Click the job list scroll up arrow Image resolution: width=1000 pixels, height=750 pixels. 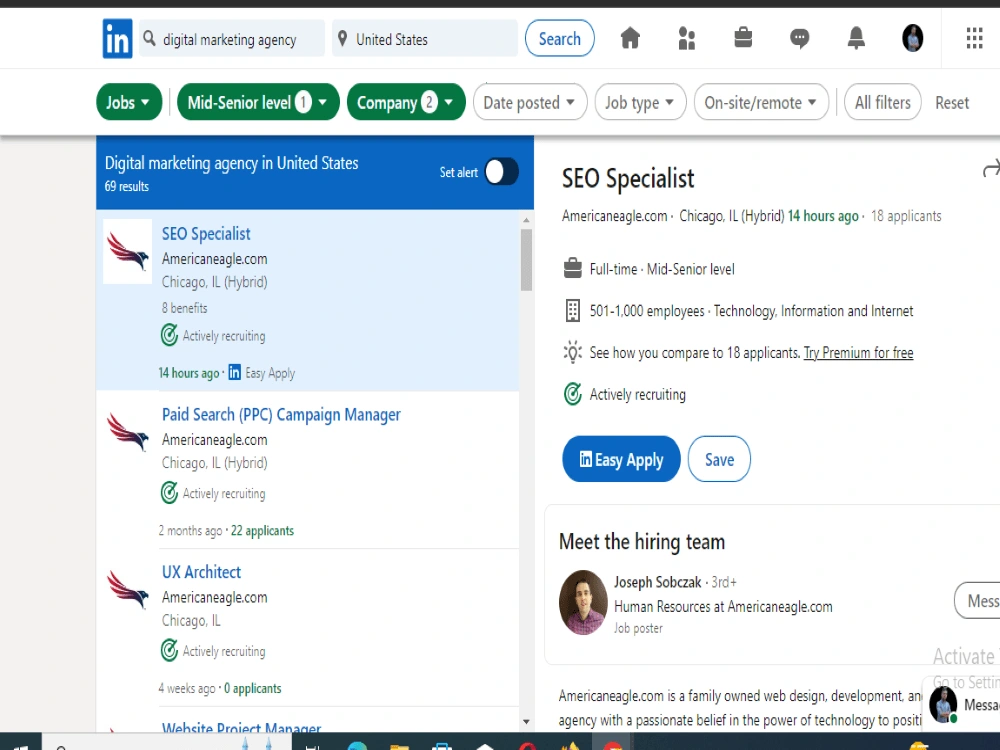coord(526,219)
